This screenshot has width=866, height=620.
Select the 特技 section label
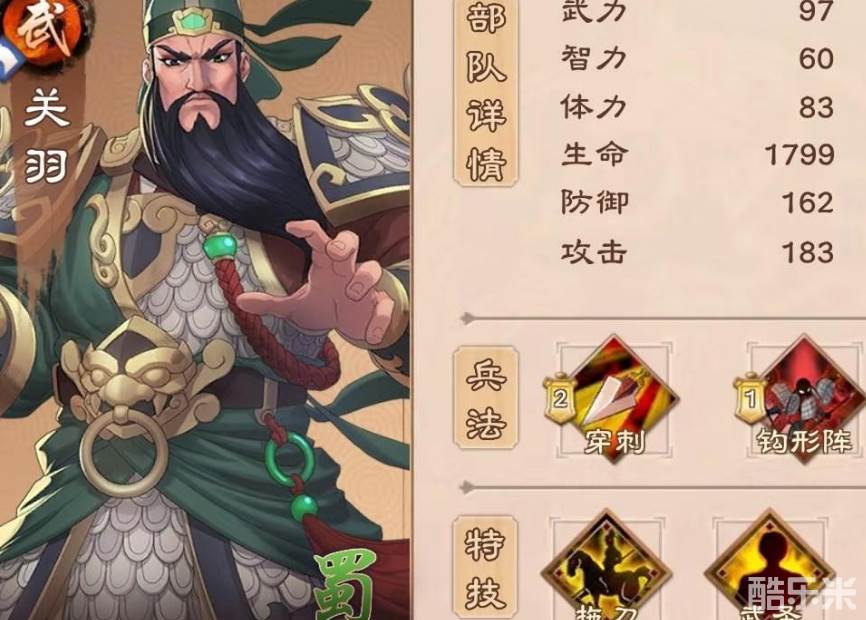pyautogui.click(x=485, y=568)
